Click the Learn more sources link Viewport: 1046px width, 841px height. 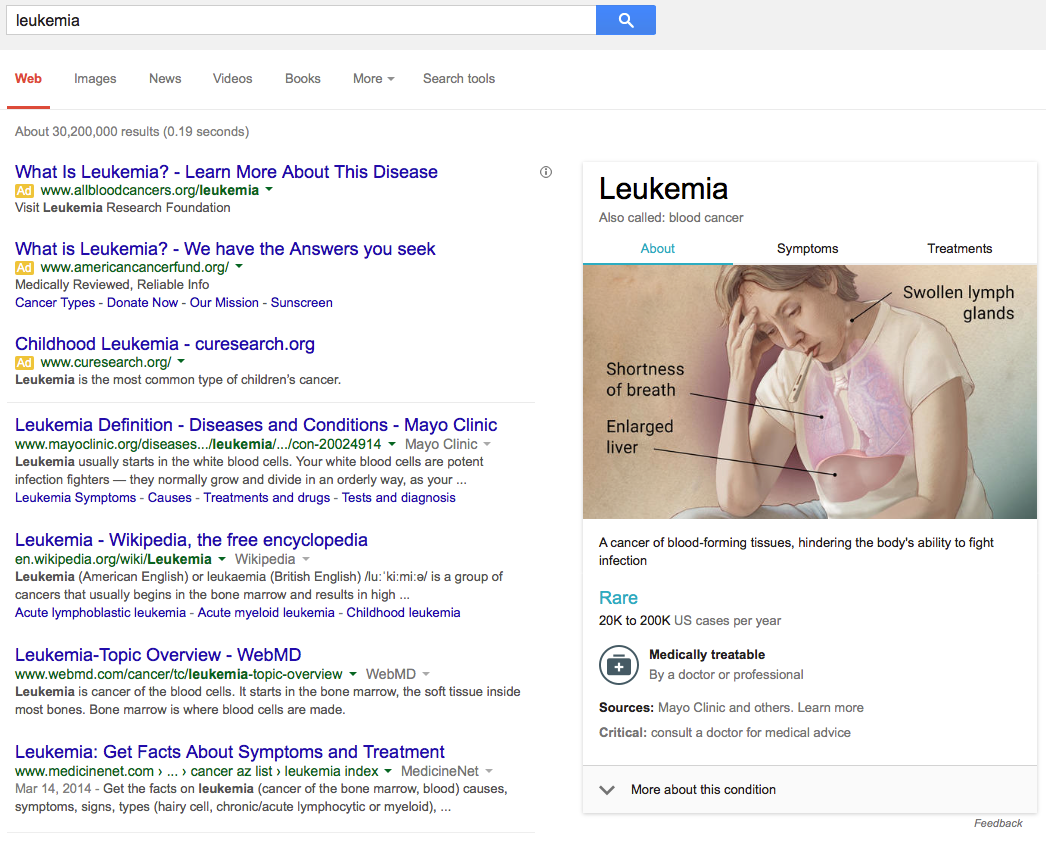click(831, 708)
